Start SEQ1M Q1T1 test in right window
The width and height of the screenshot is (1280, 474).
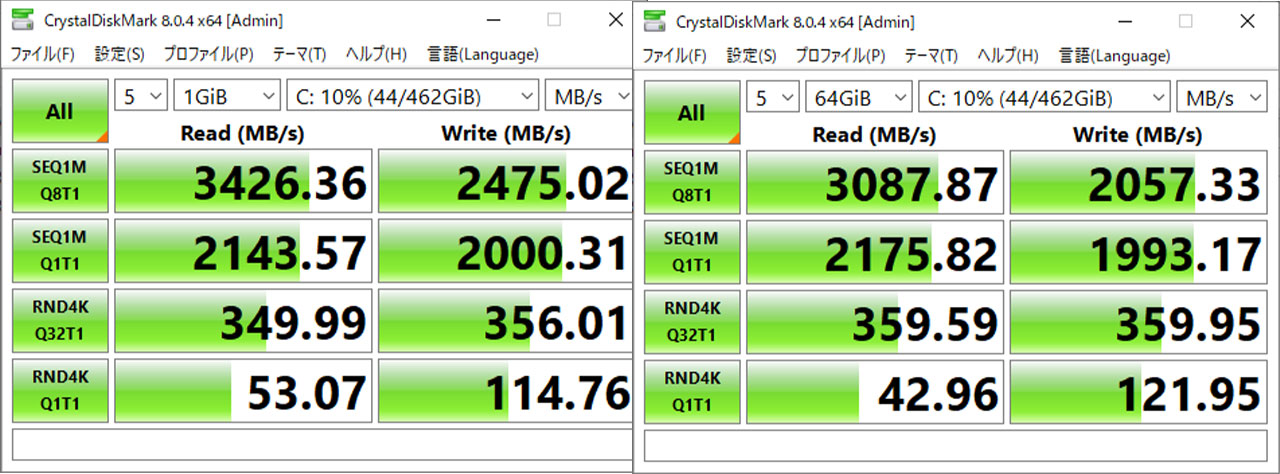pos(692,252)
